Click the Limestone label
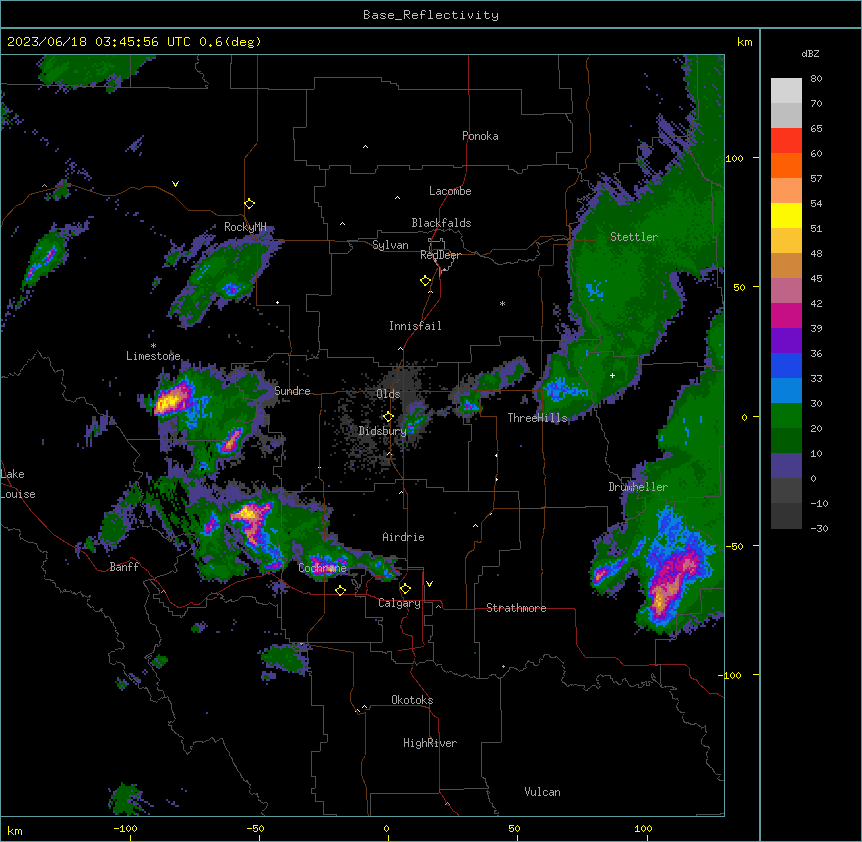 click(x=153, y=356)
